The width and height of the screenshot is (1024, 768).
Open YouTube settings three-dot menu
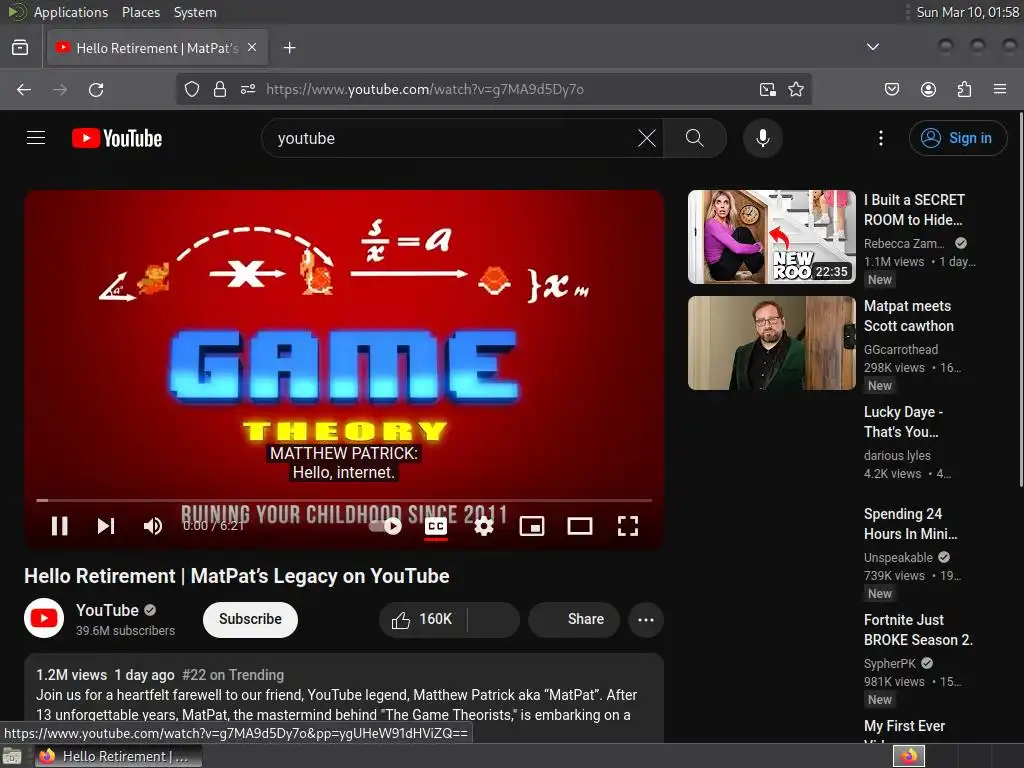[881, 138]
